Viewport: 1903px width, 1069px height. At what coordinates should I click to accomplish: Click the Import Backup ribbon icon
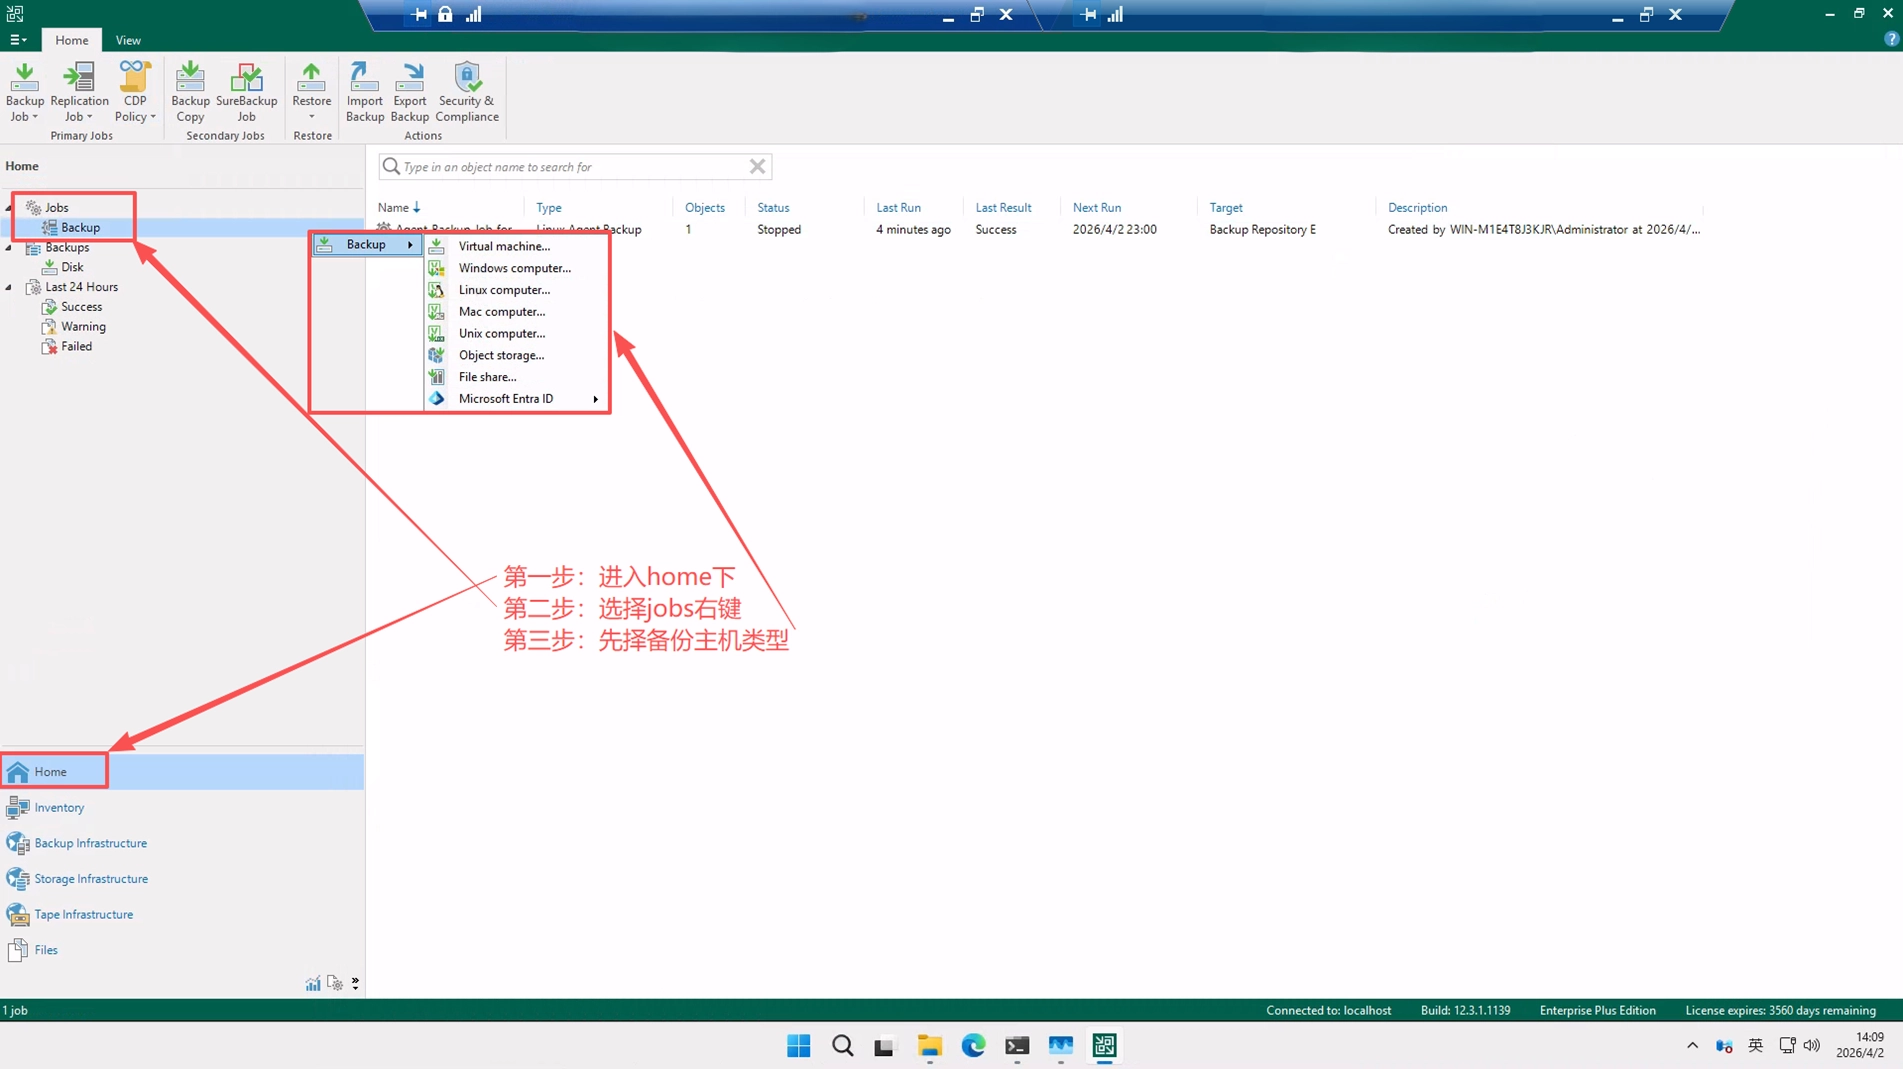[364, 92]
